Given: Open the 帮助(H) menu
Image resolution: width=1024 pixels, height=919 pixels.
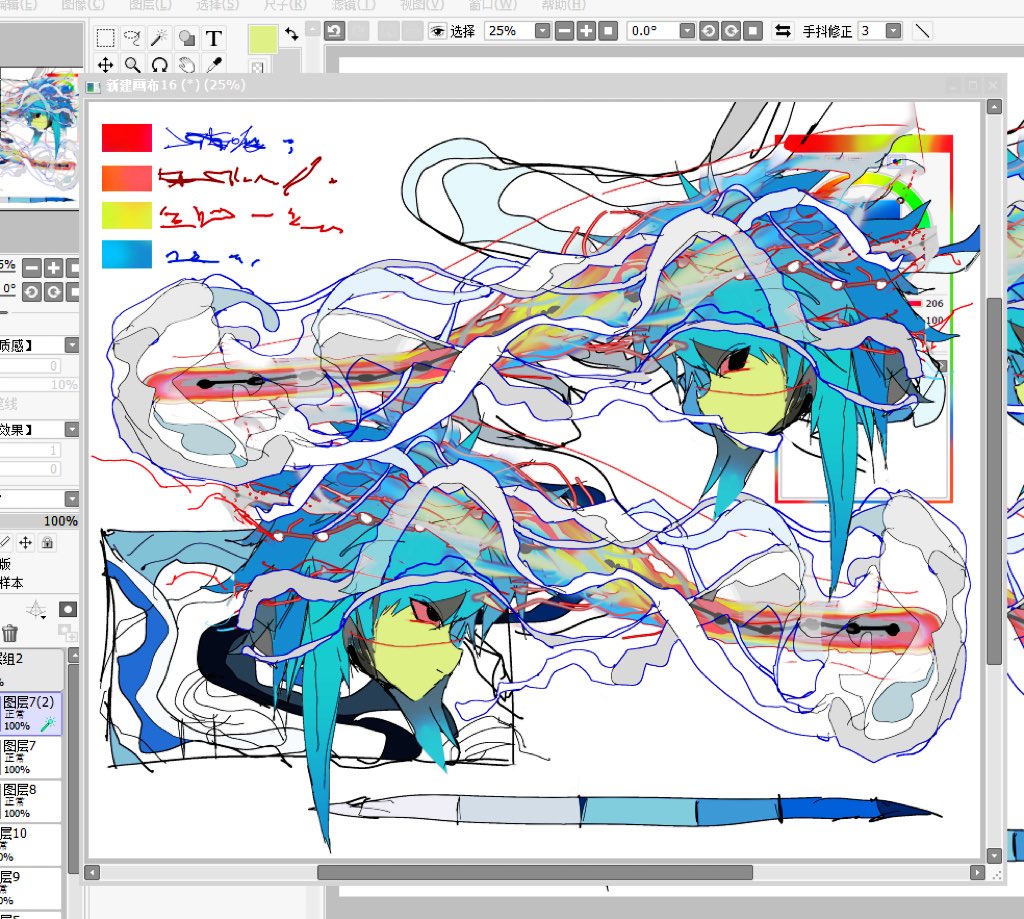Looking at the screenshot, I should click(564, 5).
